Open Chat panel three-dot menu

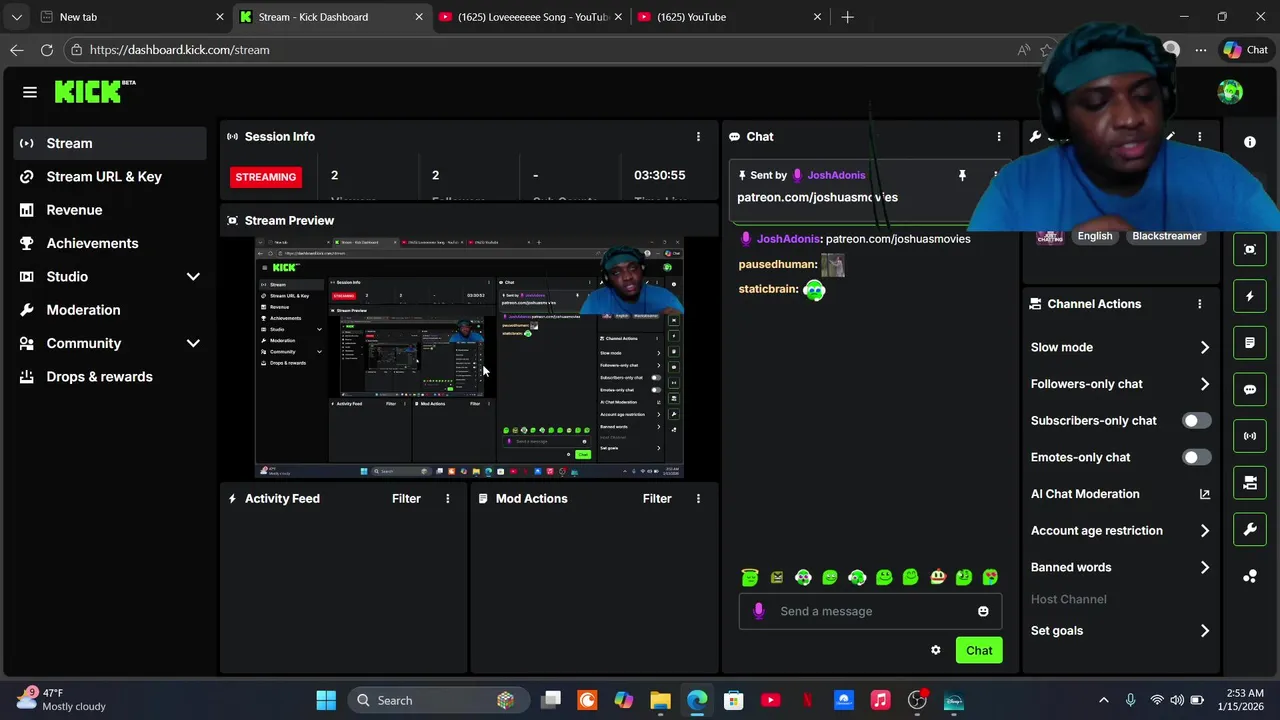pos(998,136)
